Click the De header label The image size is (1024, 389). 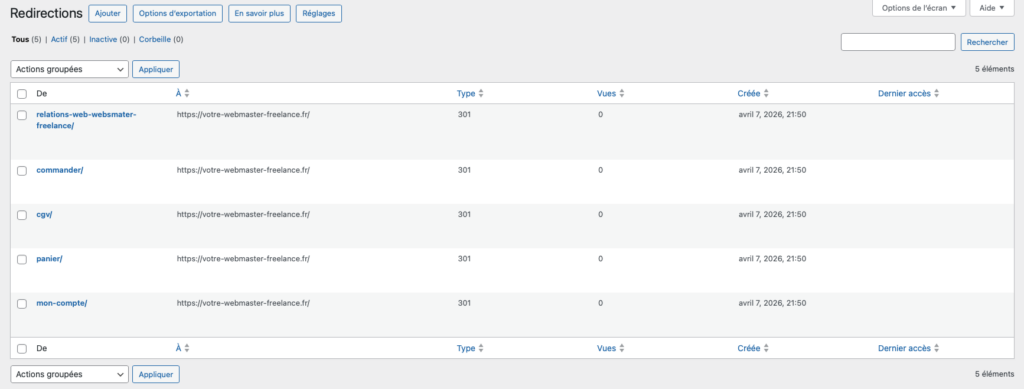pyautogui.click(x=42, y=94)
